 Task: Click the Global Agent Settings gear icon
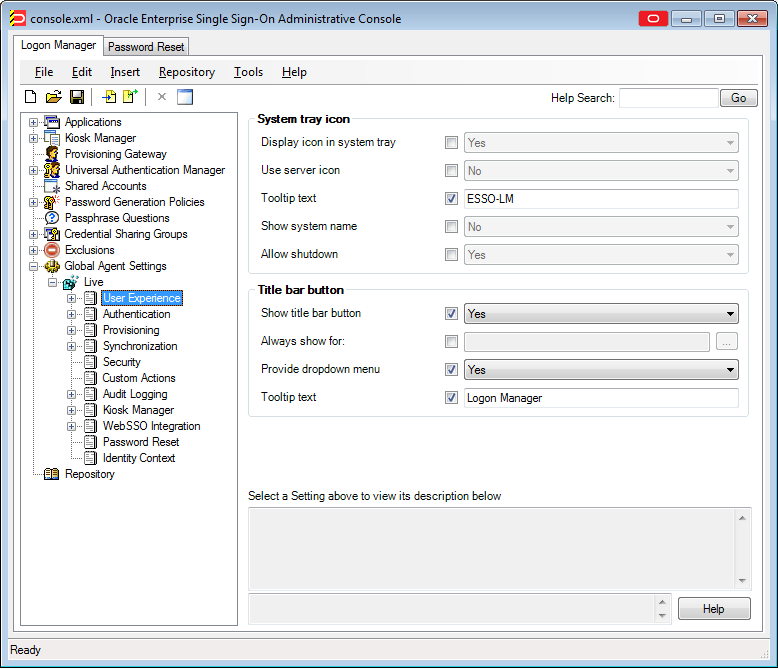pos(52,266)
